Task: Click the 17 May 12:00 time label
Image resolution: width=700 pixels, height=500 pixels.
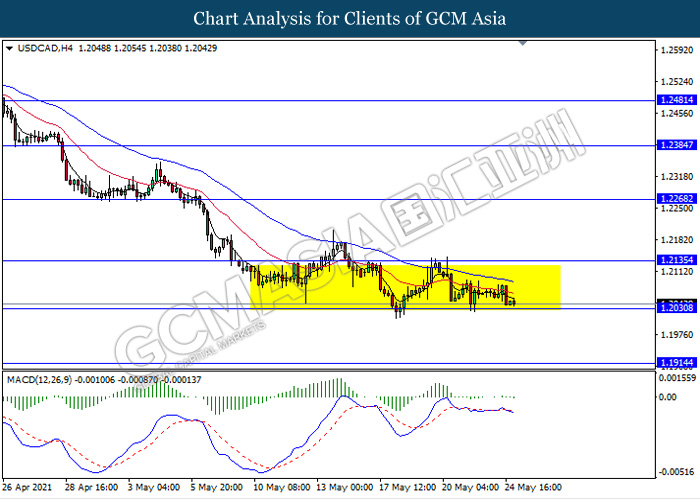Action: click(407, 487)
